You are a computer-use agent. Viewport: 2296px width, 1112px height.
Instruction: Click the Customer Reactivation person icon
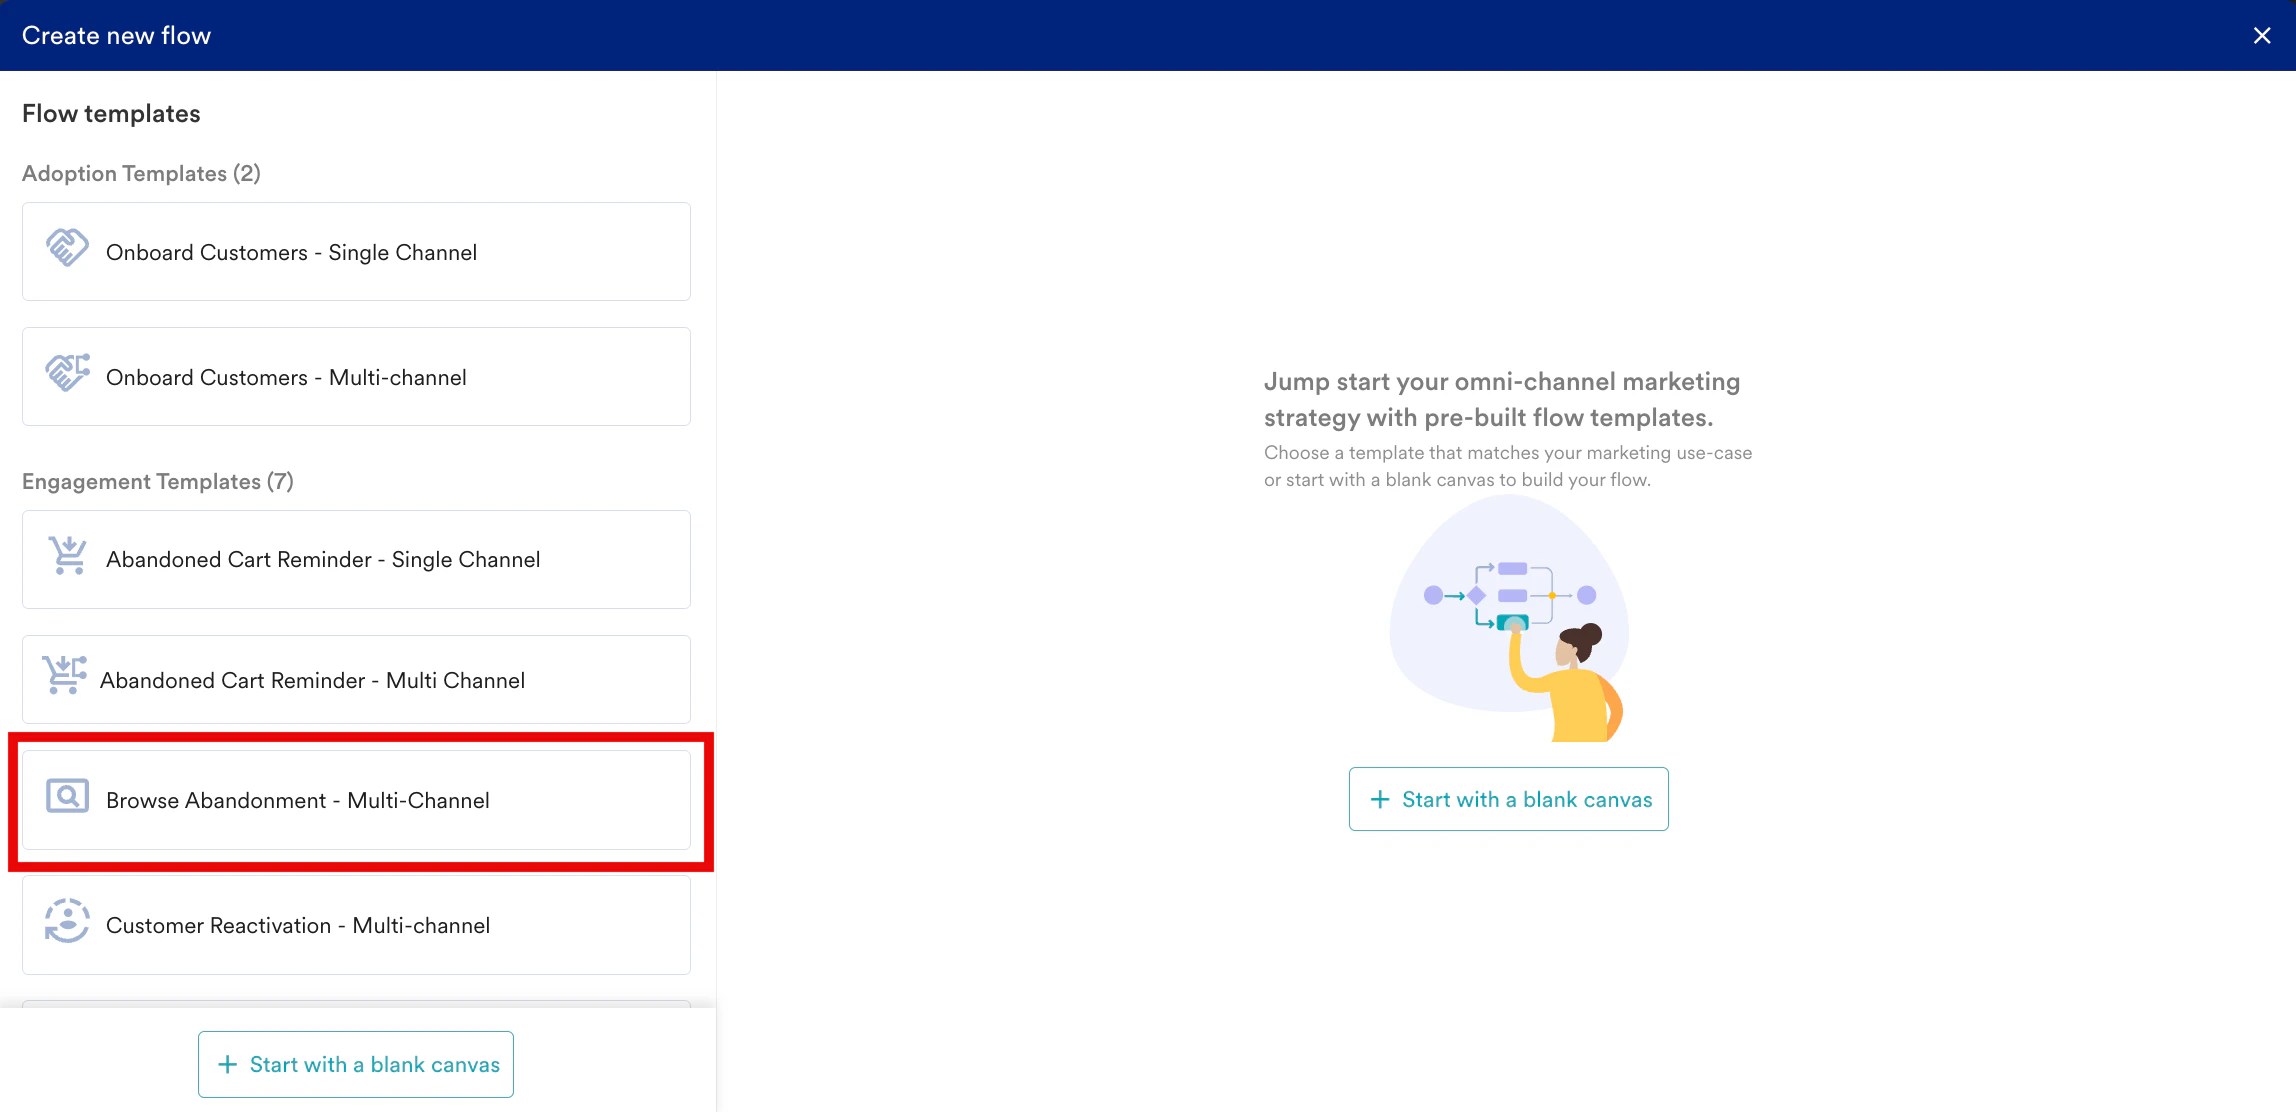tap(67, 921)
